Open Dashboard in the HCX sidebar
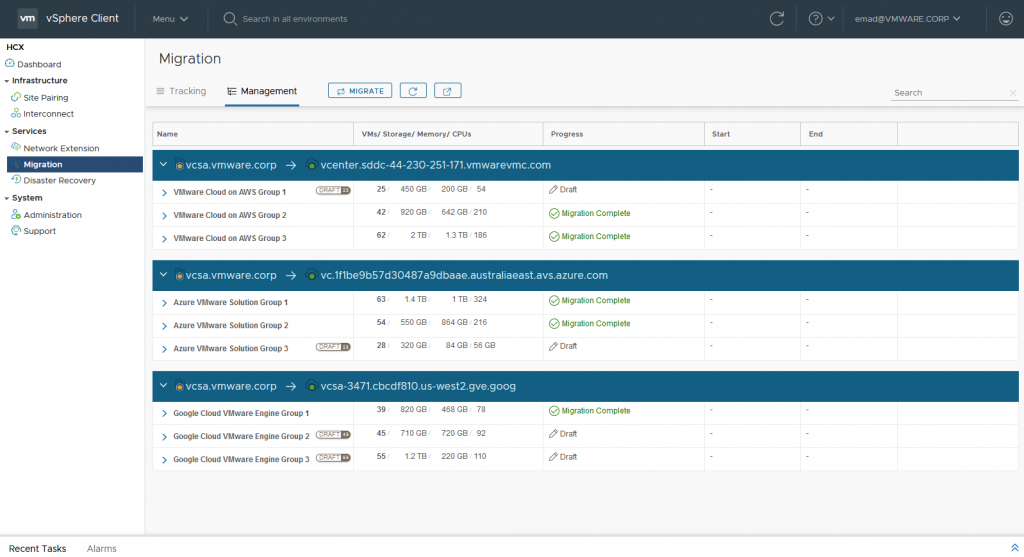 pos(39,64)
